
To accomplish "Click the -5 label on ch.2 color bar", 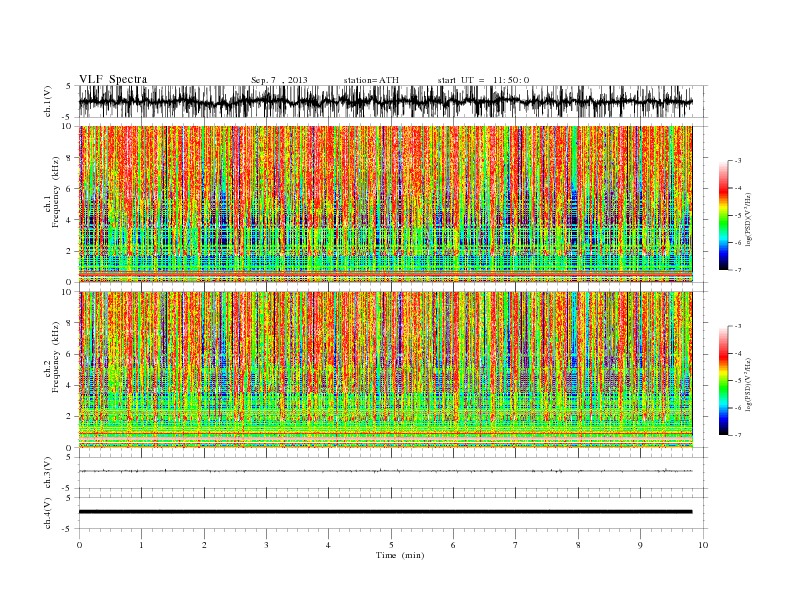I will [x=738, y=381].
